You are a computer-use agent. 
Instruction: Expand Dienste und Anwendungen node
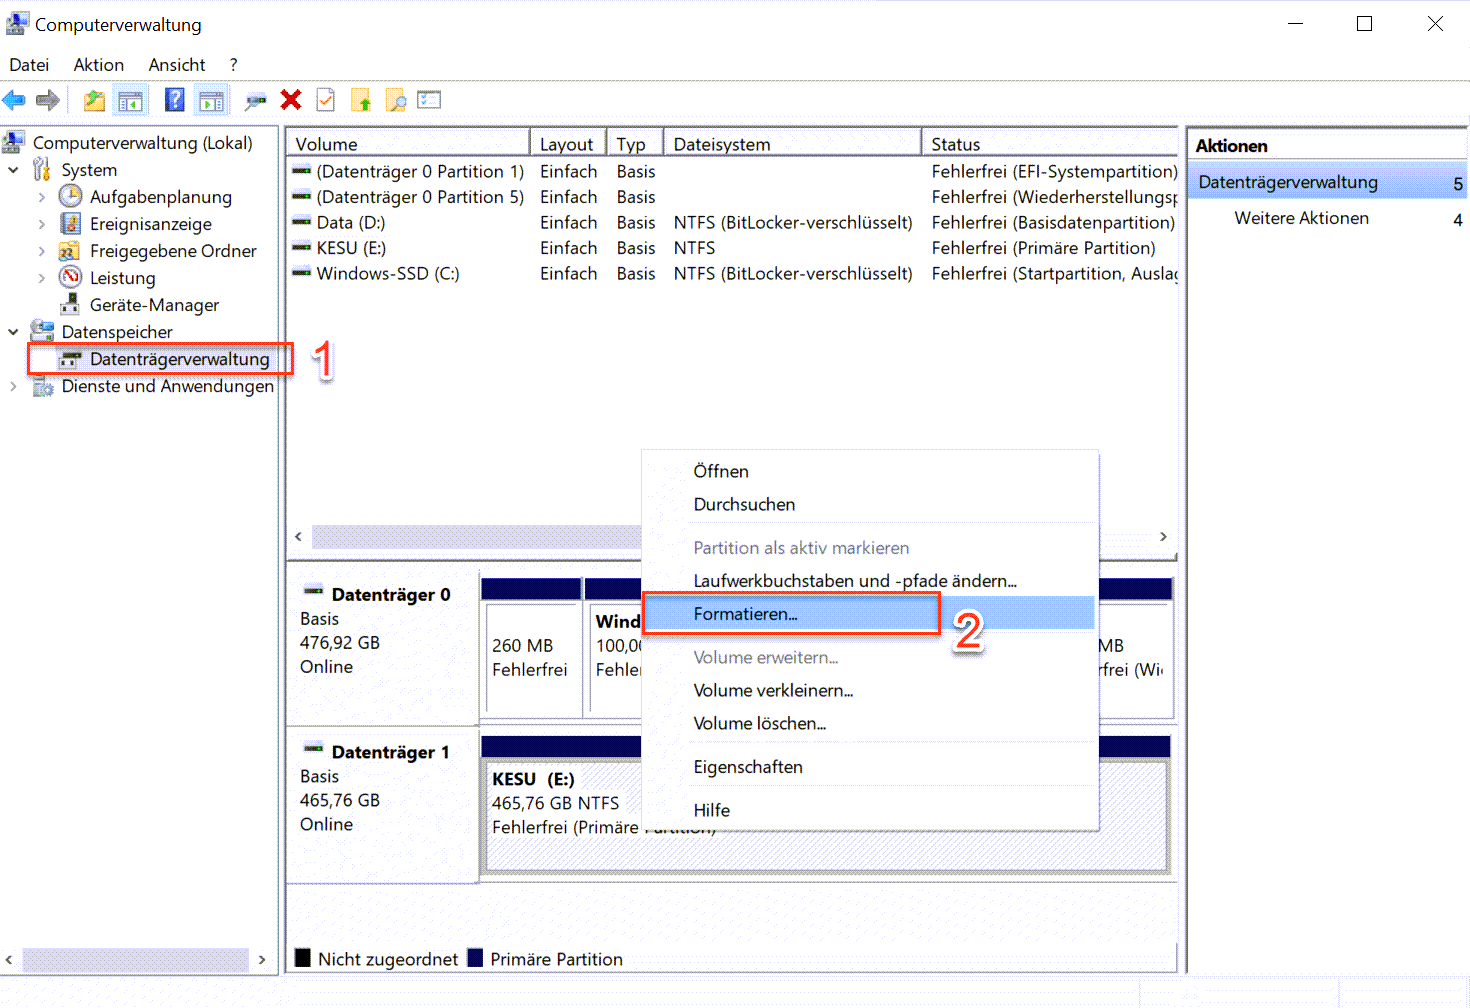click(13, 386)
